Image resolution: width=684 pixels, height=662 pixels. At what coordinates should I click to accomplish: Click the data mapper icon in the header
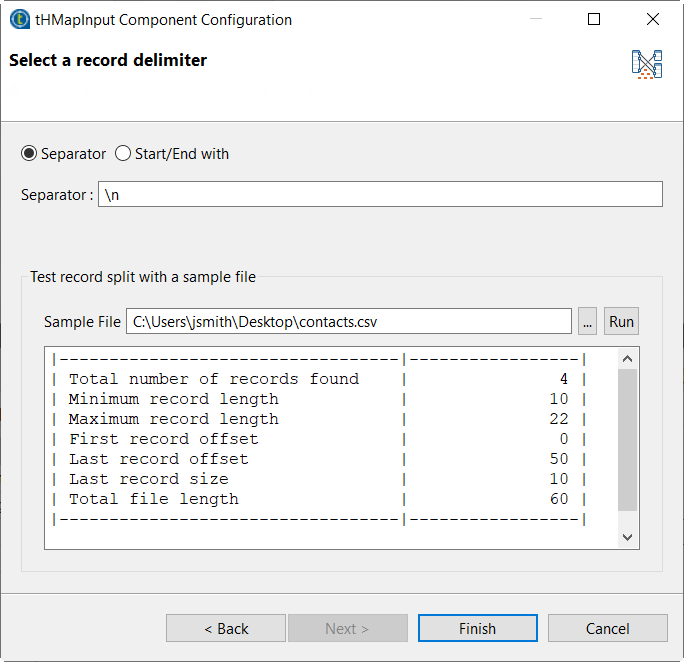[x=647, y=65]
